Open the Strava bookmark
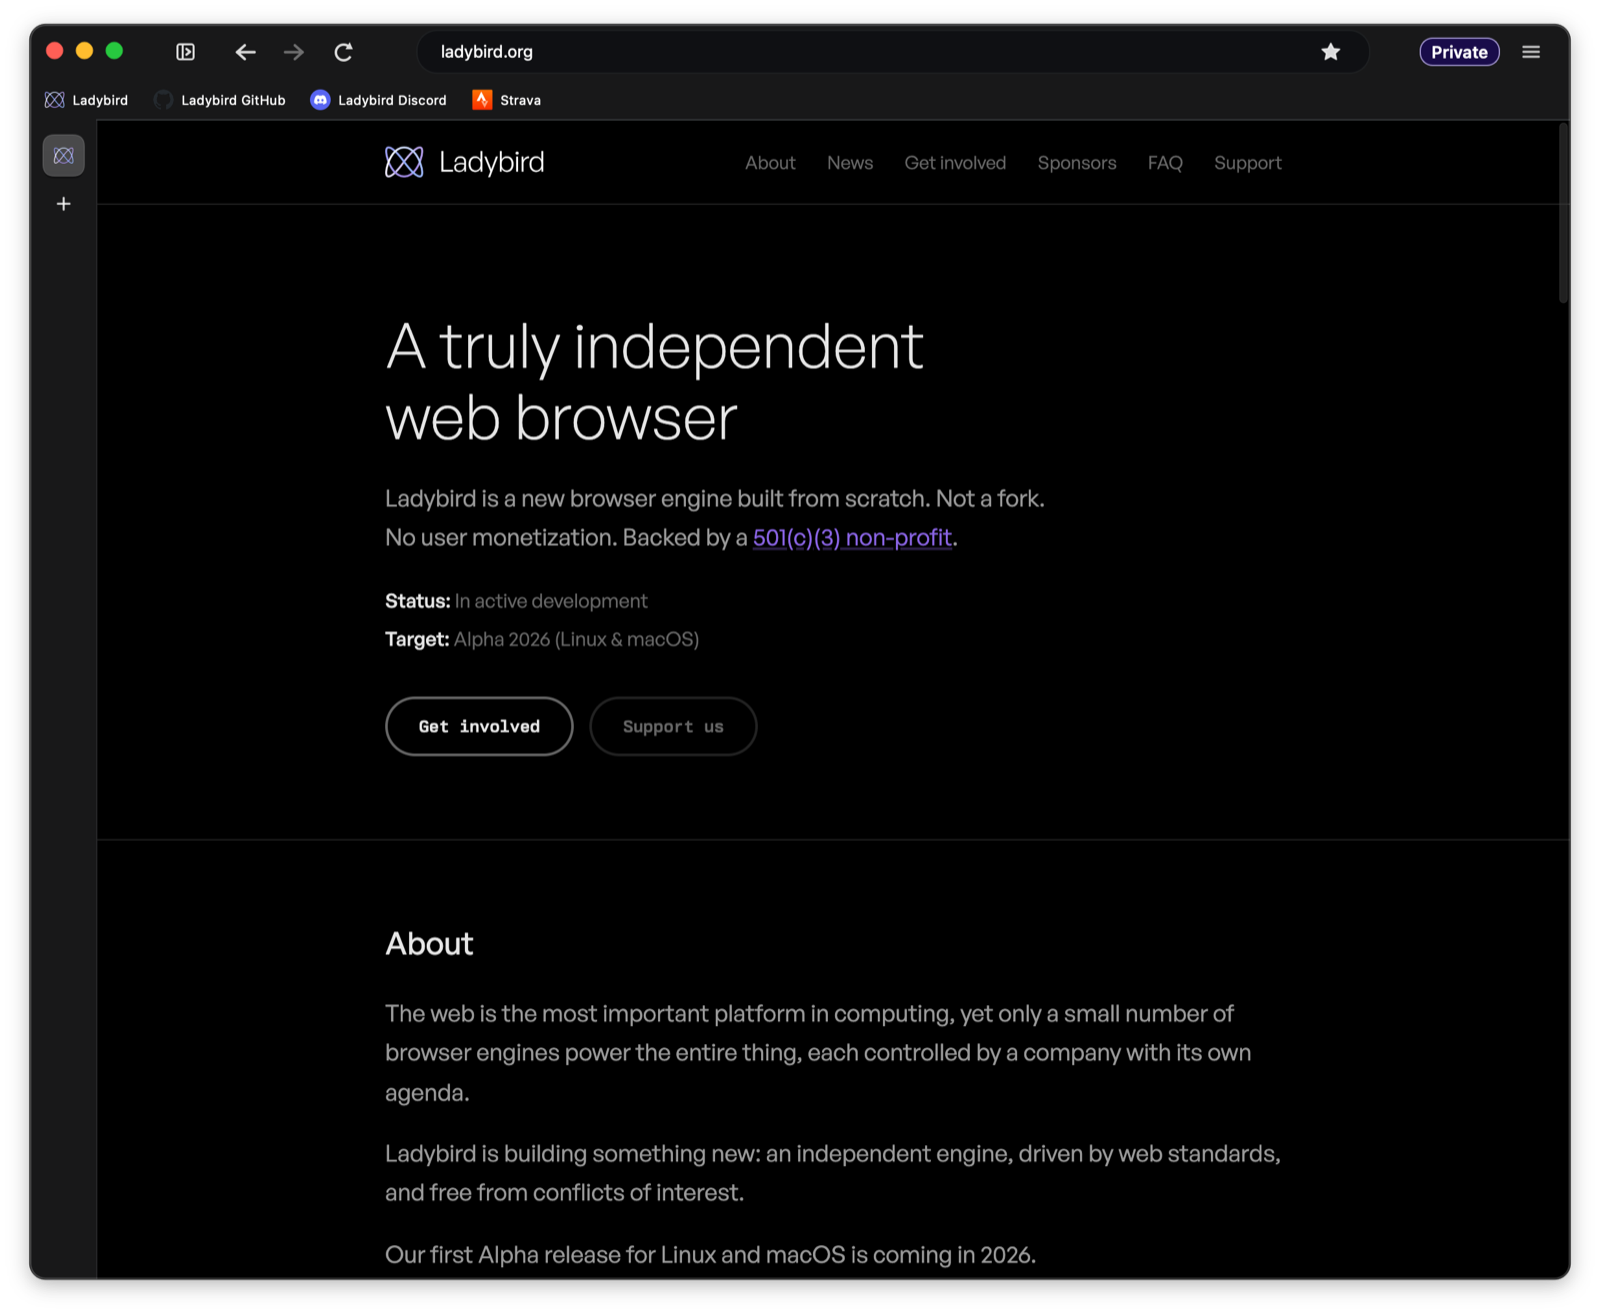Viewport: 1600px width, 1314px height. 507,100
